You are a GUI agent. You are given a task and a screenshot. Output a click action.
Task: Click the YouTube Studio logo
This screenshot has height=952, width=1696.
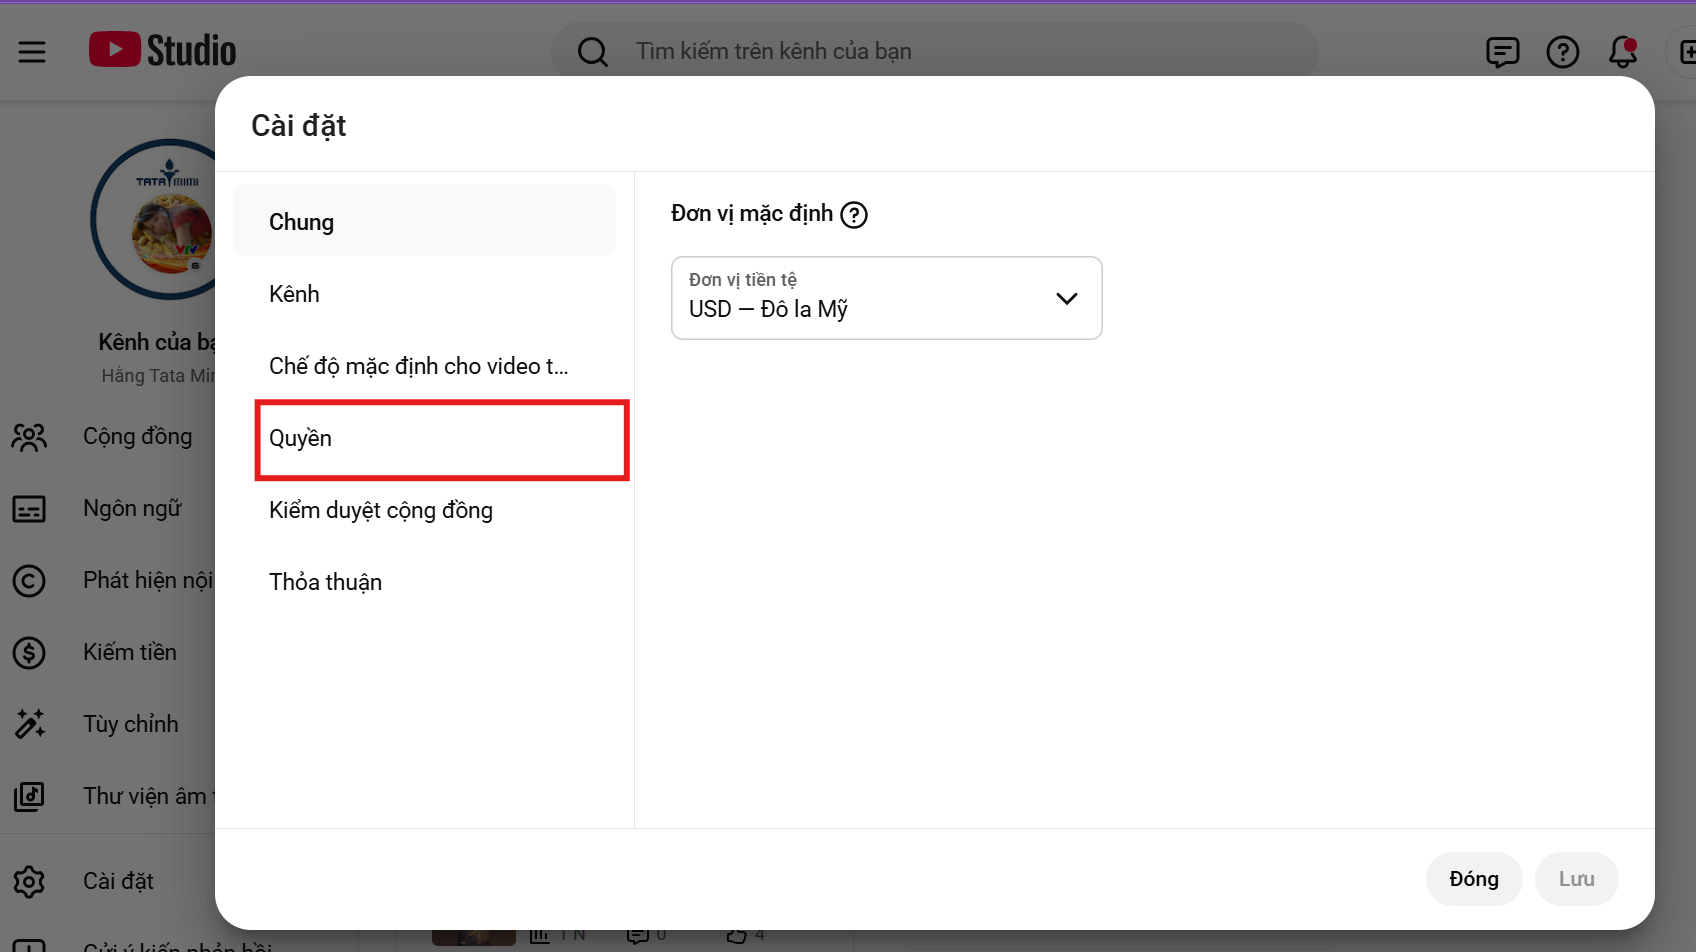[163, 50]
